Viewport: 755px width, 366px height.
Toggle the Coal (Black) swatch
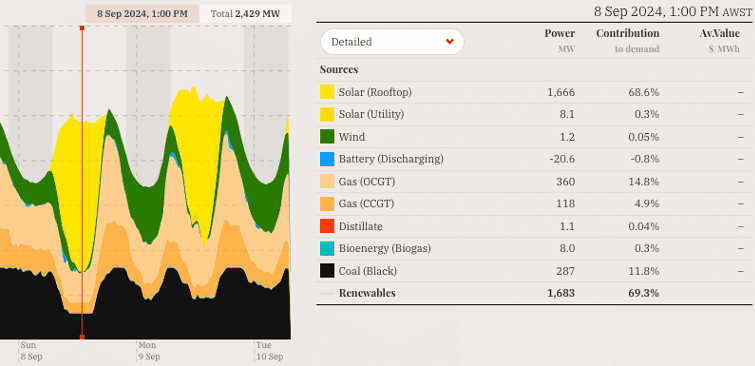pyautogui.click(x=327, y=271)
